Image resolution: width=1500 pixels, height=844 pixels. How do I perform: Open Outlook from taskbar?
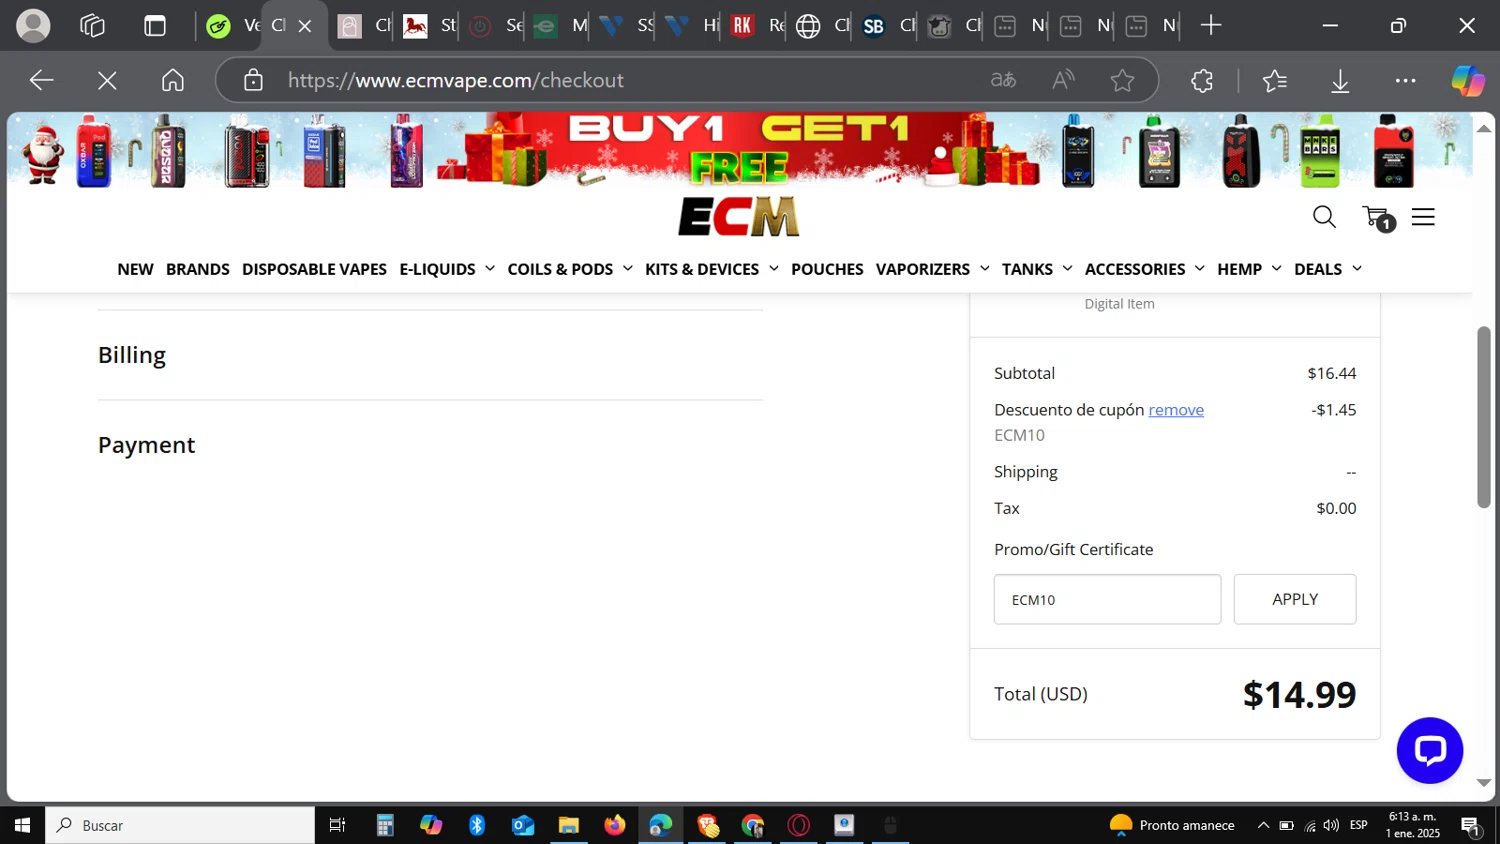(x=523, y=825)
